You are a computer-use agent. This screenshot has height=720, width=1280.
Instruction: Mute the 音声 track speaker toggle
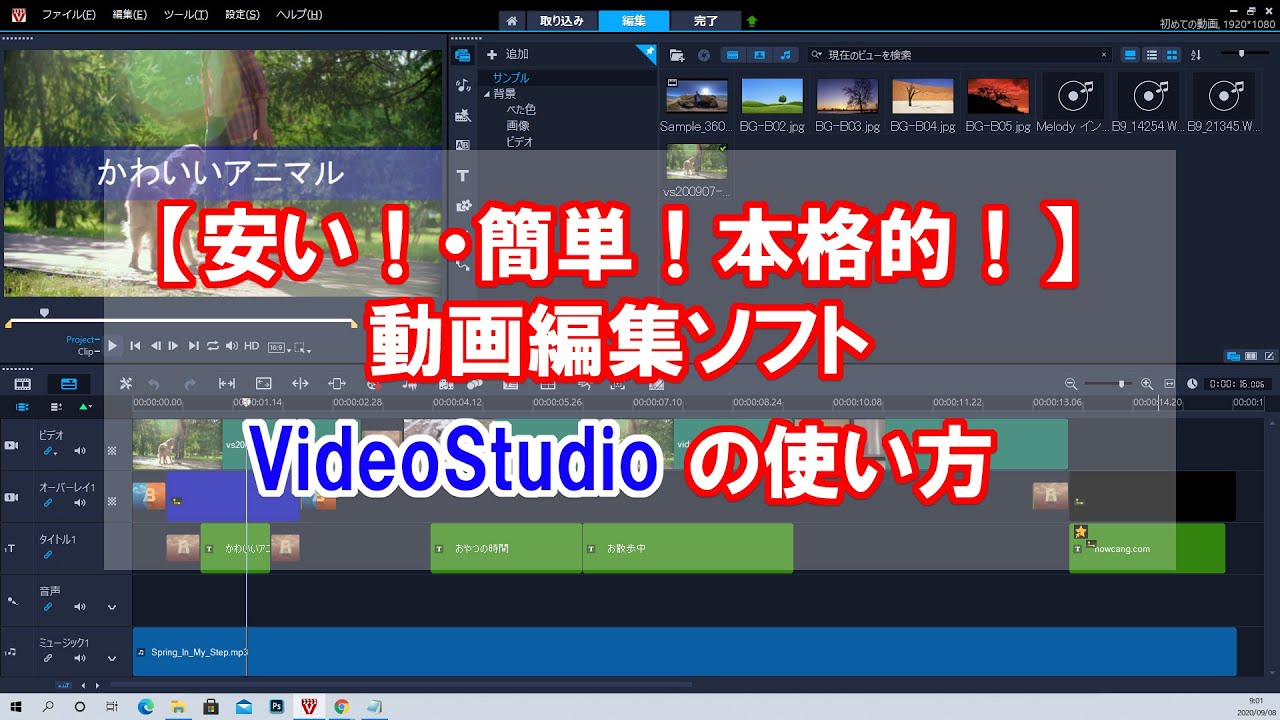click(80, 607)
